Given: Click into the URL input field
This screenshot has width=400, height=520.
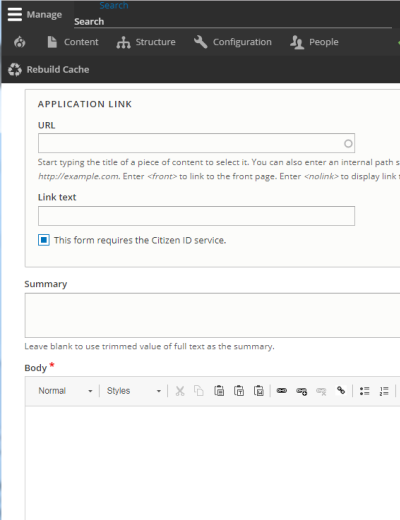Looking at the screenshot, I should (196, 143).
